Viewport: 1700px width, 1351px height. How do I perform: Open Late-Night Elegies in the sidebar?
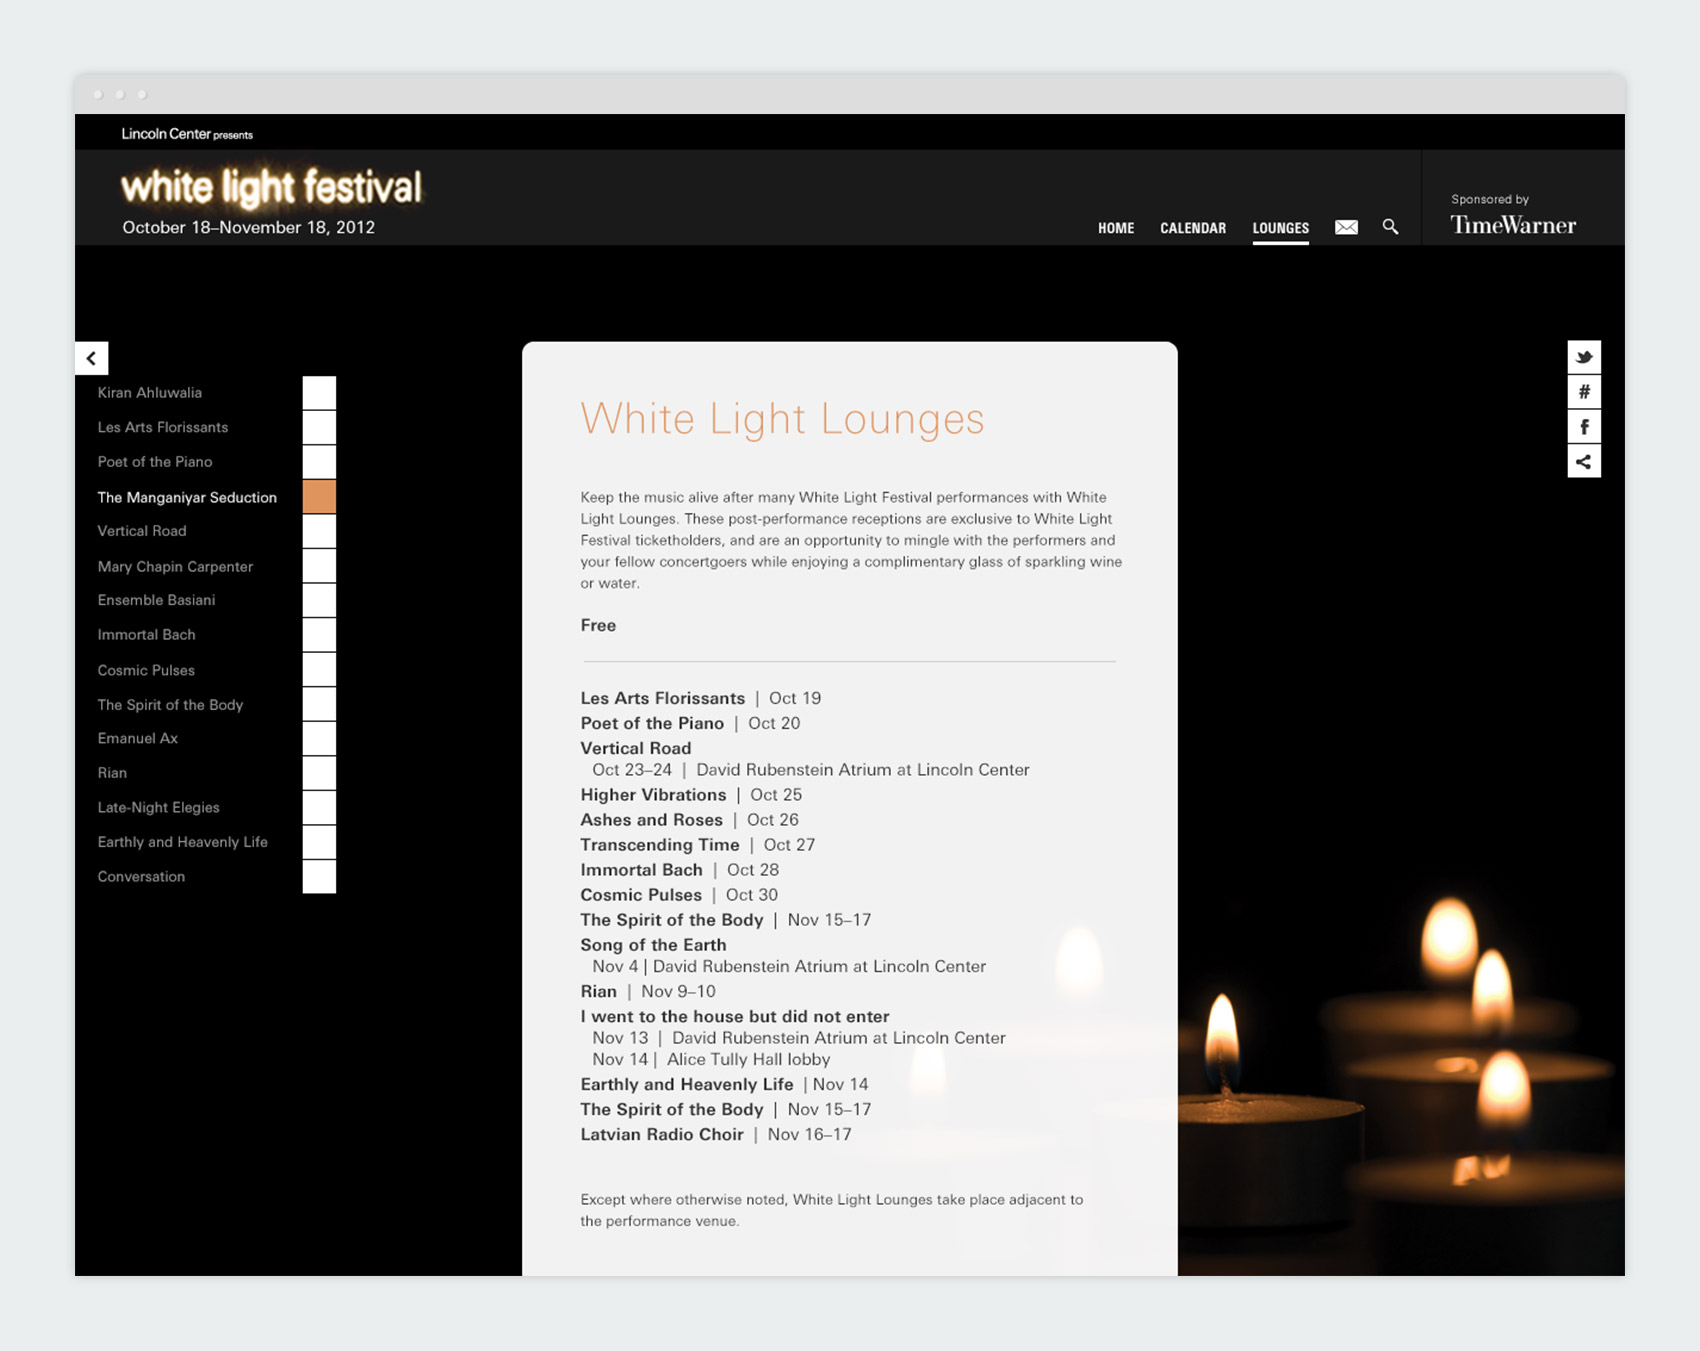coord(158,807)
